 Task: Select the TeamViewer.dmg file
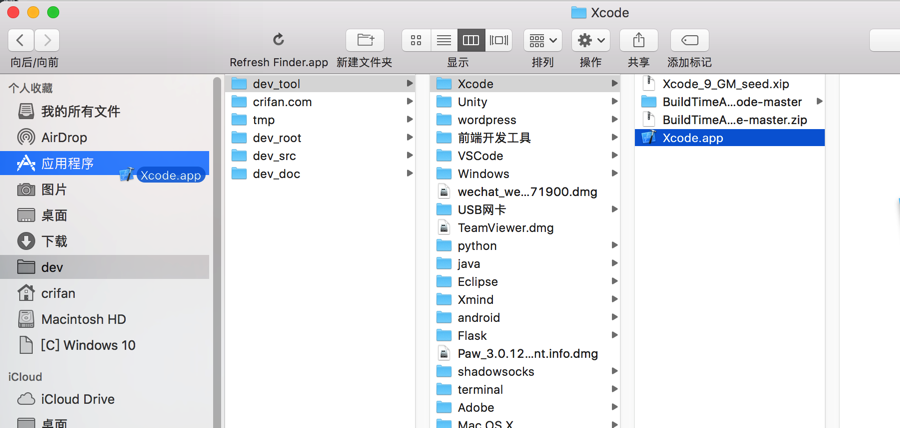pos(525,228)
